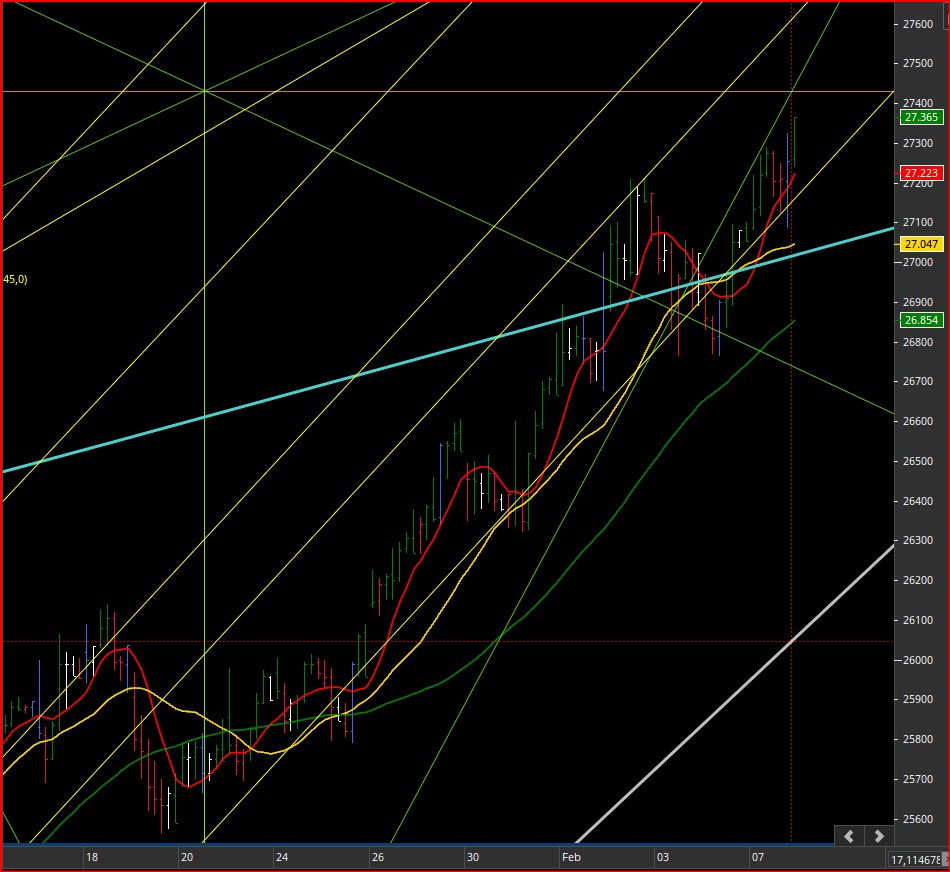950x872 pixels.
Task: Click the 18 date label on time axis
Action: coord(91,857)
